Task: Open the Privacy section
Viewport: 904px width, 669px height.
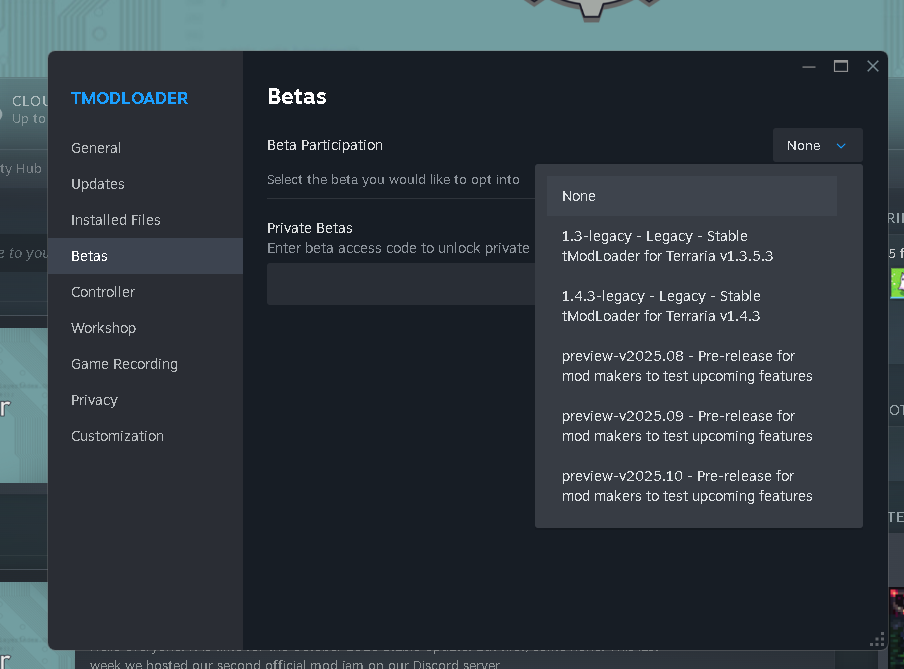Action: [94, 400]
